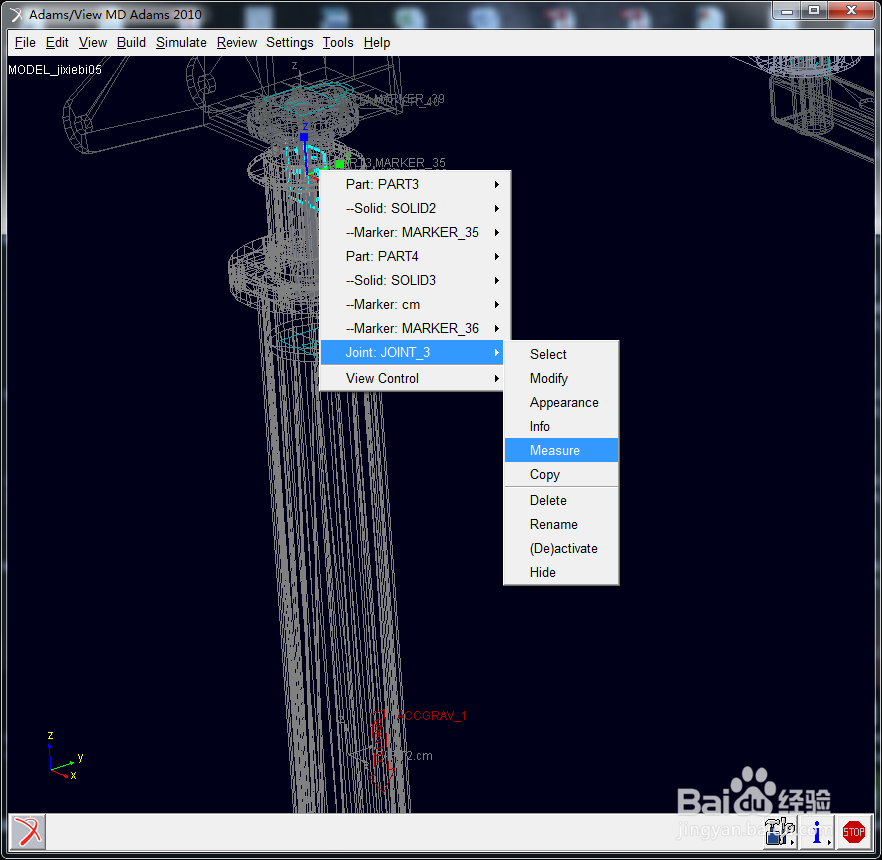This screenshot has height=860, width=882.
Task: Open the File menu
Action: [x=25, y=43]
